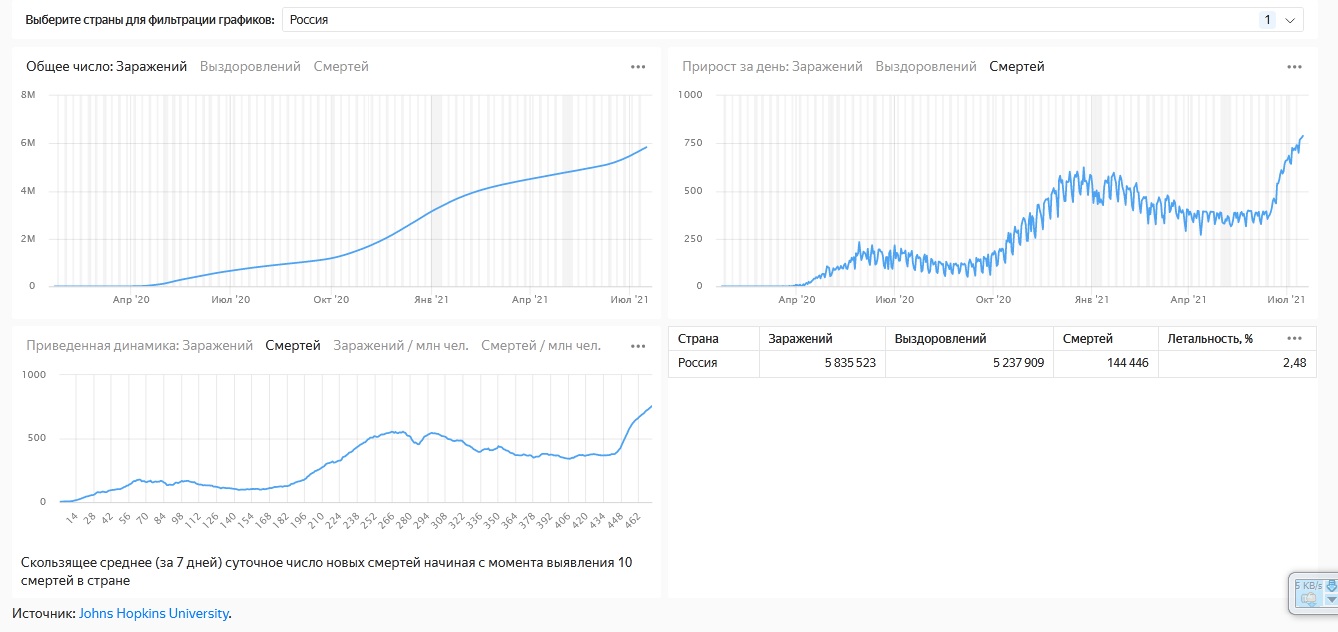Switch normalized dynamics chart to Заражений
This screenshot has height=632, width=1338.
(217, 346)
